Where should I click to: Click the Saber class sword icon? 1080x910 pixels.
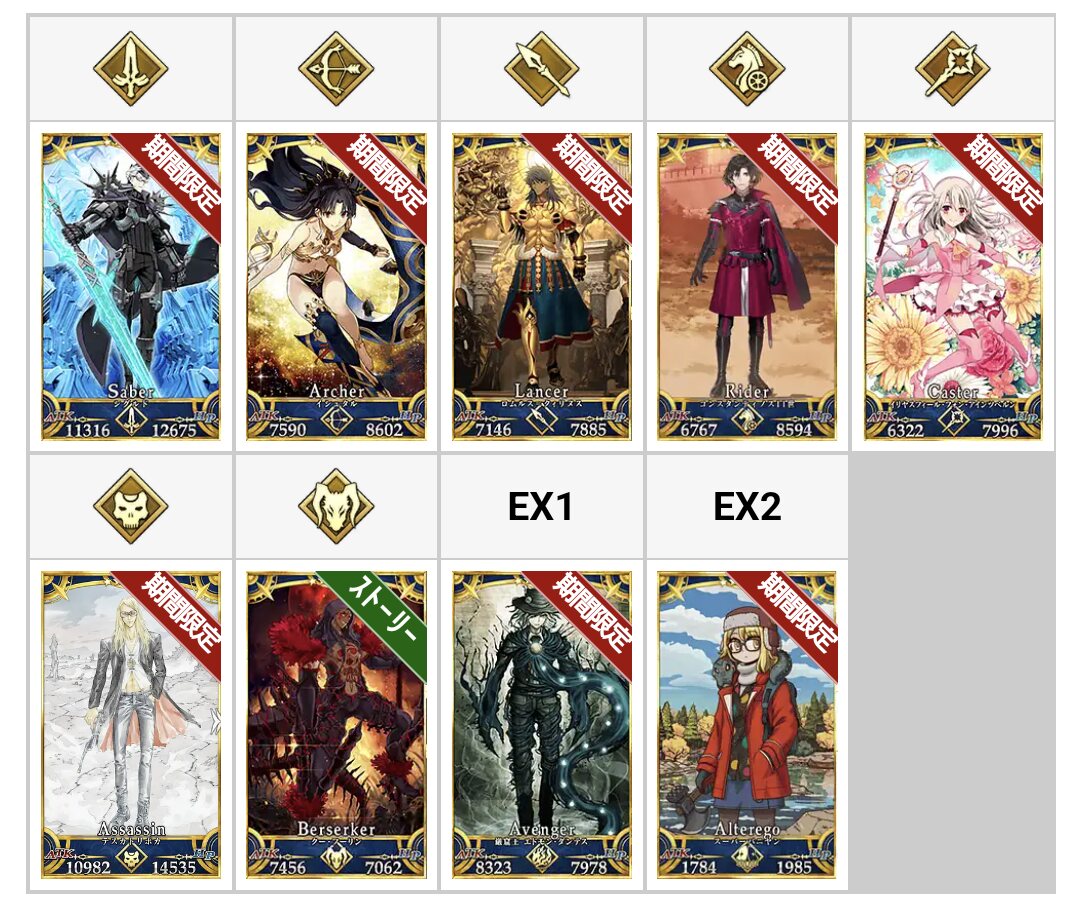click(x=130, y=69)
